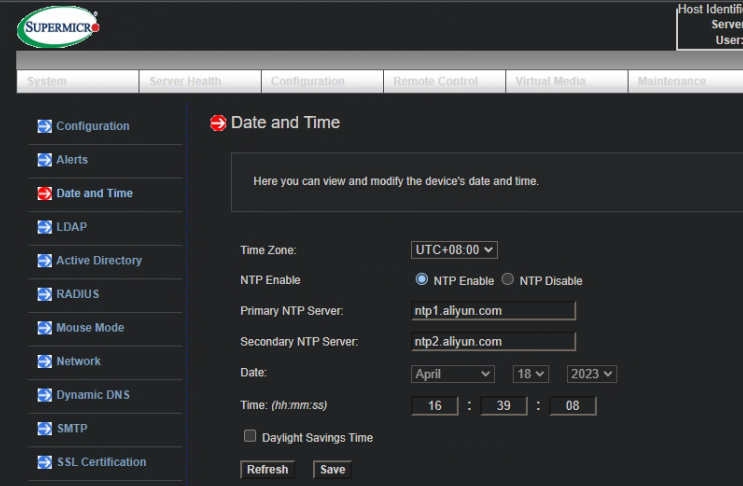Click the minutes field showing 39
The height and width of the screenshot is (486, 743).
[504, 406]
